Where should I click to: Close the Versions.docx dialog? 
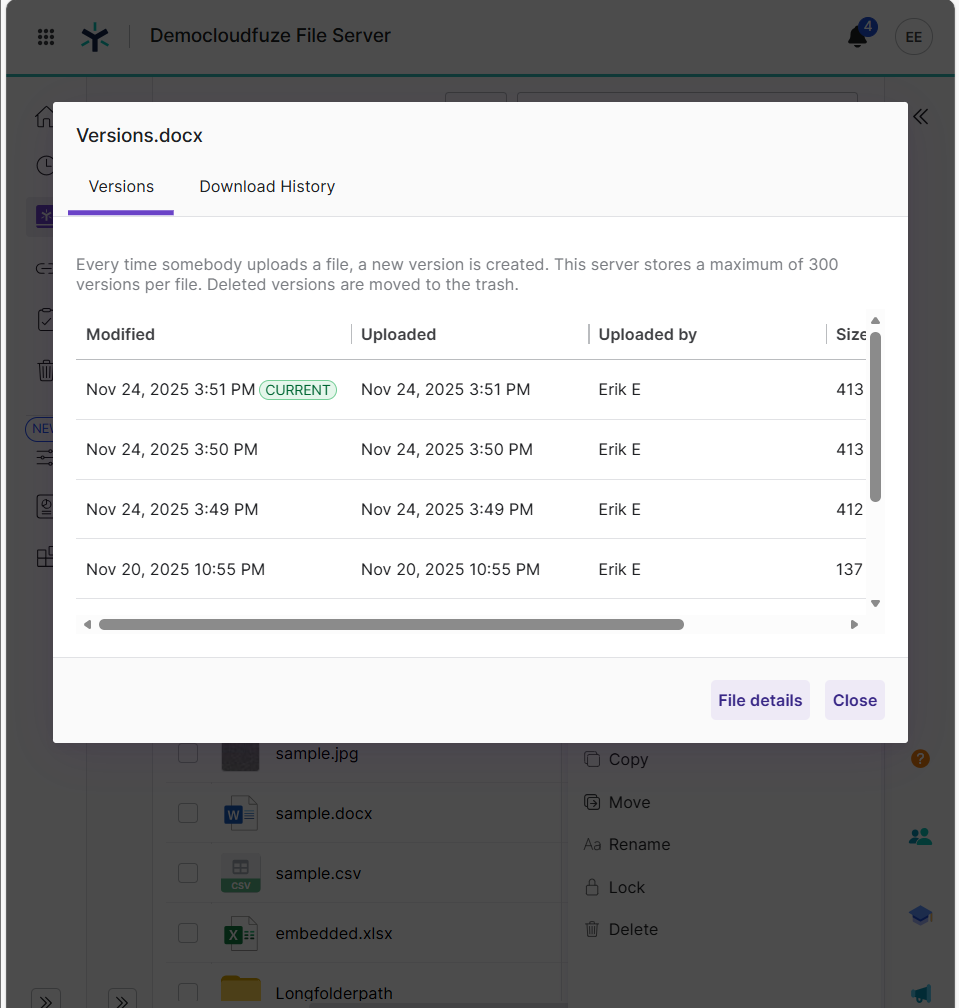(x=854, y=700)
